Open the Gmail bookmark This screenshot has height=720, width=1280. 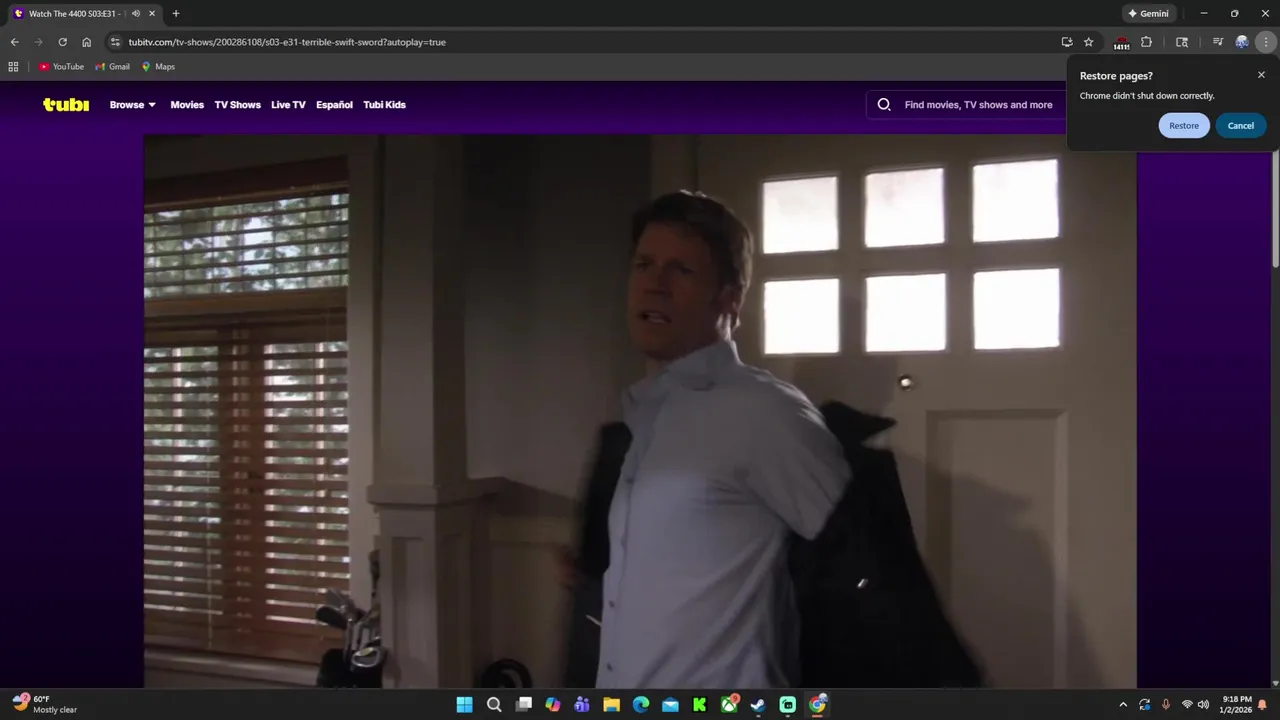tap(113, 67)
